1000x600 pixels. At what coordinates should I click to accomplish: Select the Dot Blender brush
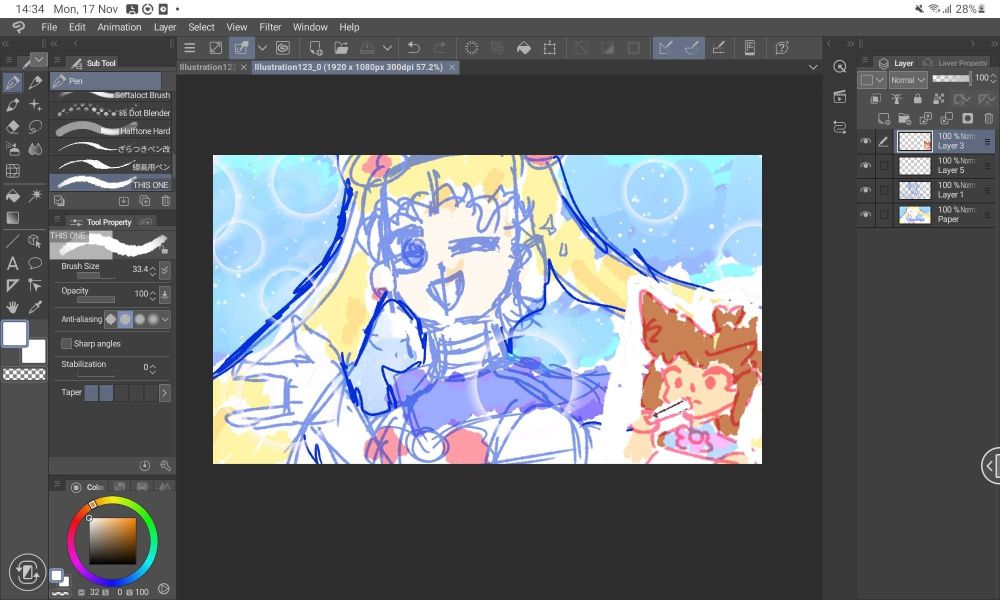[111, 112]
